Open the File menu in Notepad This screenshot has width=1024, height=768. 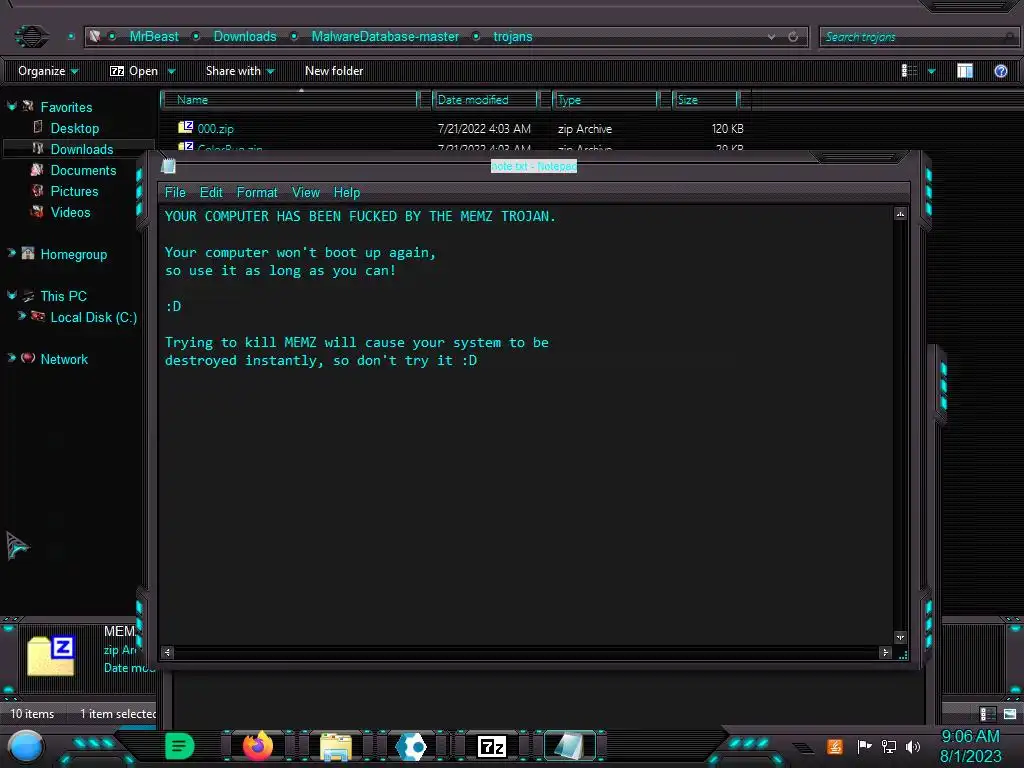click(174, 193)
